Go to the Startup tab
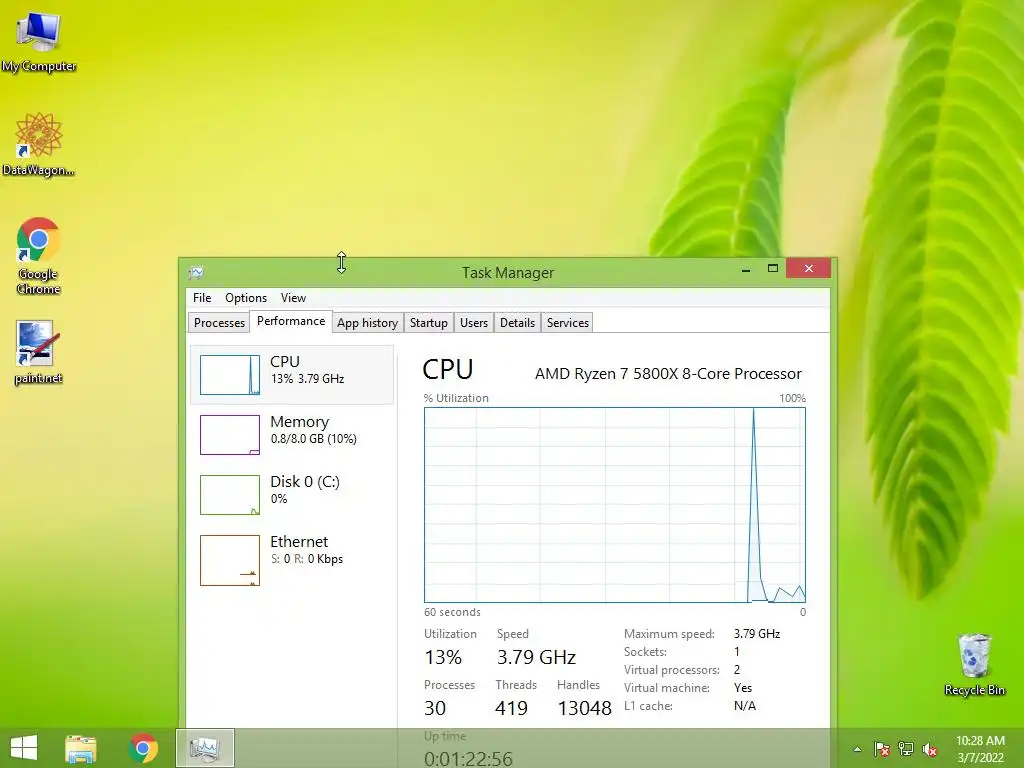The width and height of the screenshot is (1024, 768). coord(428,323)
